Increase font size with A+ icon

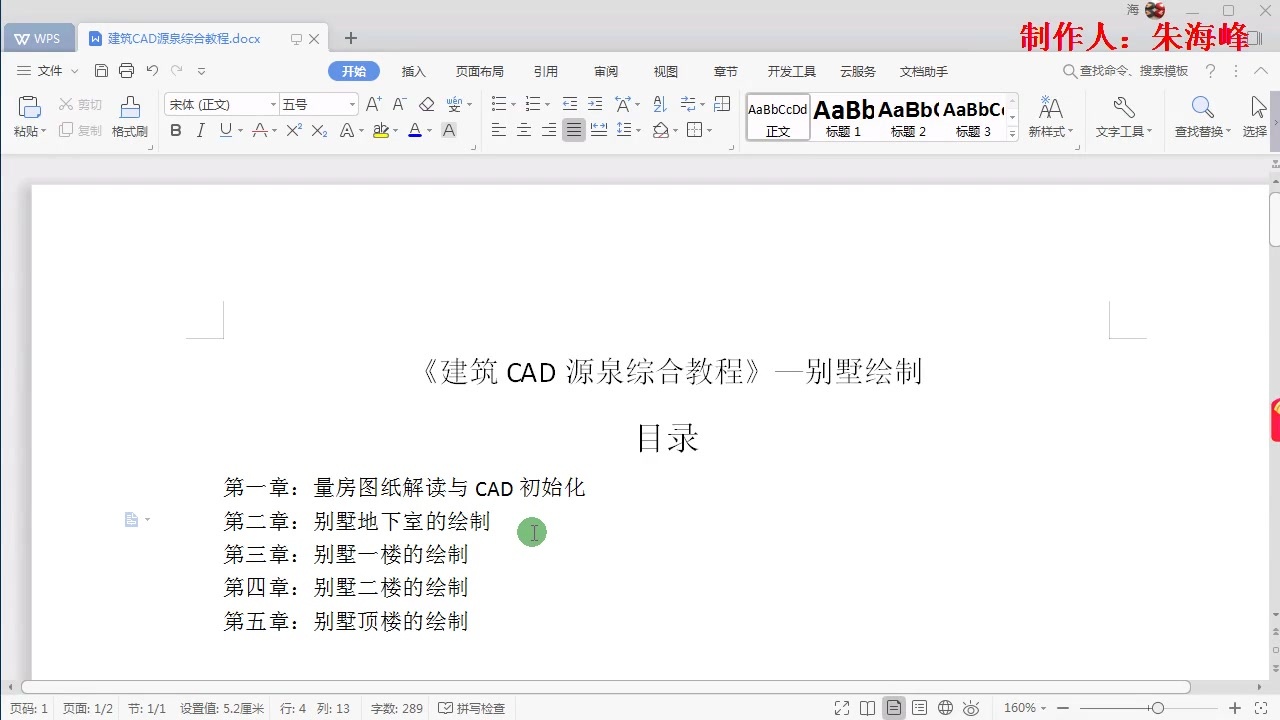(x=373, y=104)
